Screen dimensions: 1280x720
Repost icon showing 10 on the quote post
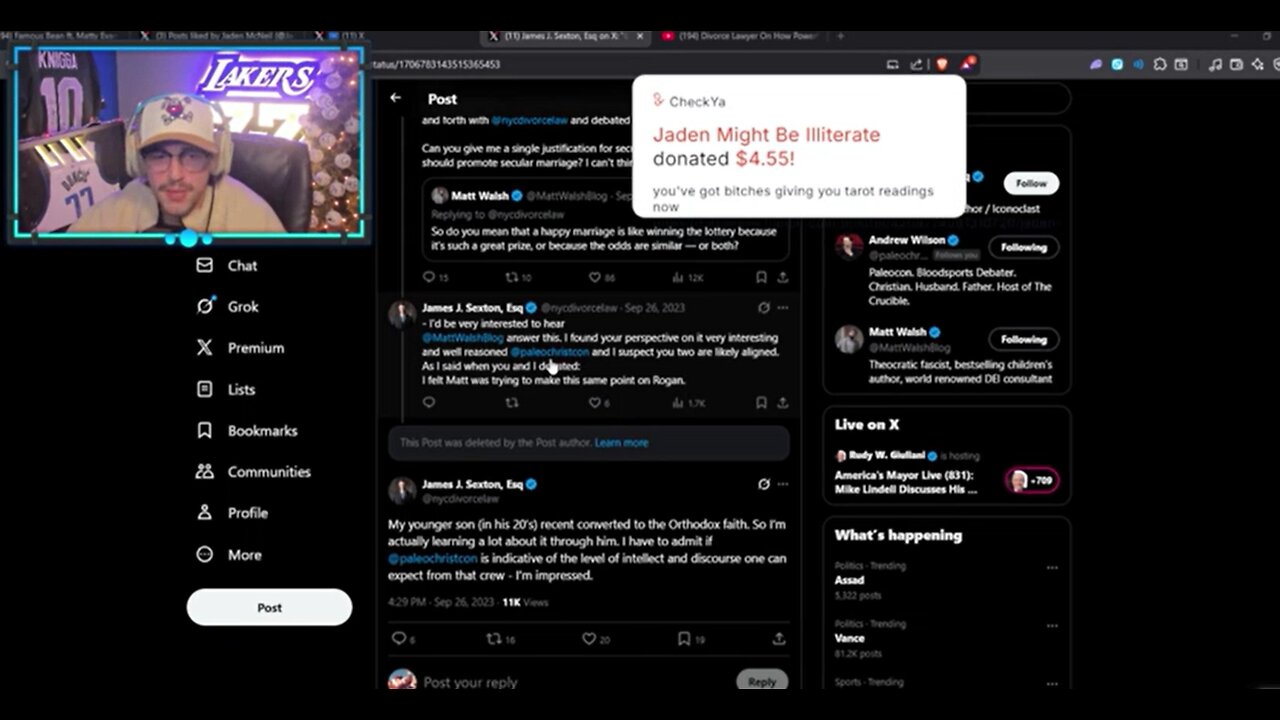click(511, 277)
